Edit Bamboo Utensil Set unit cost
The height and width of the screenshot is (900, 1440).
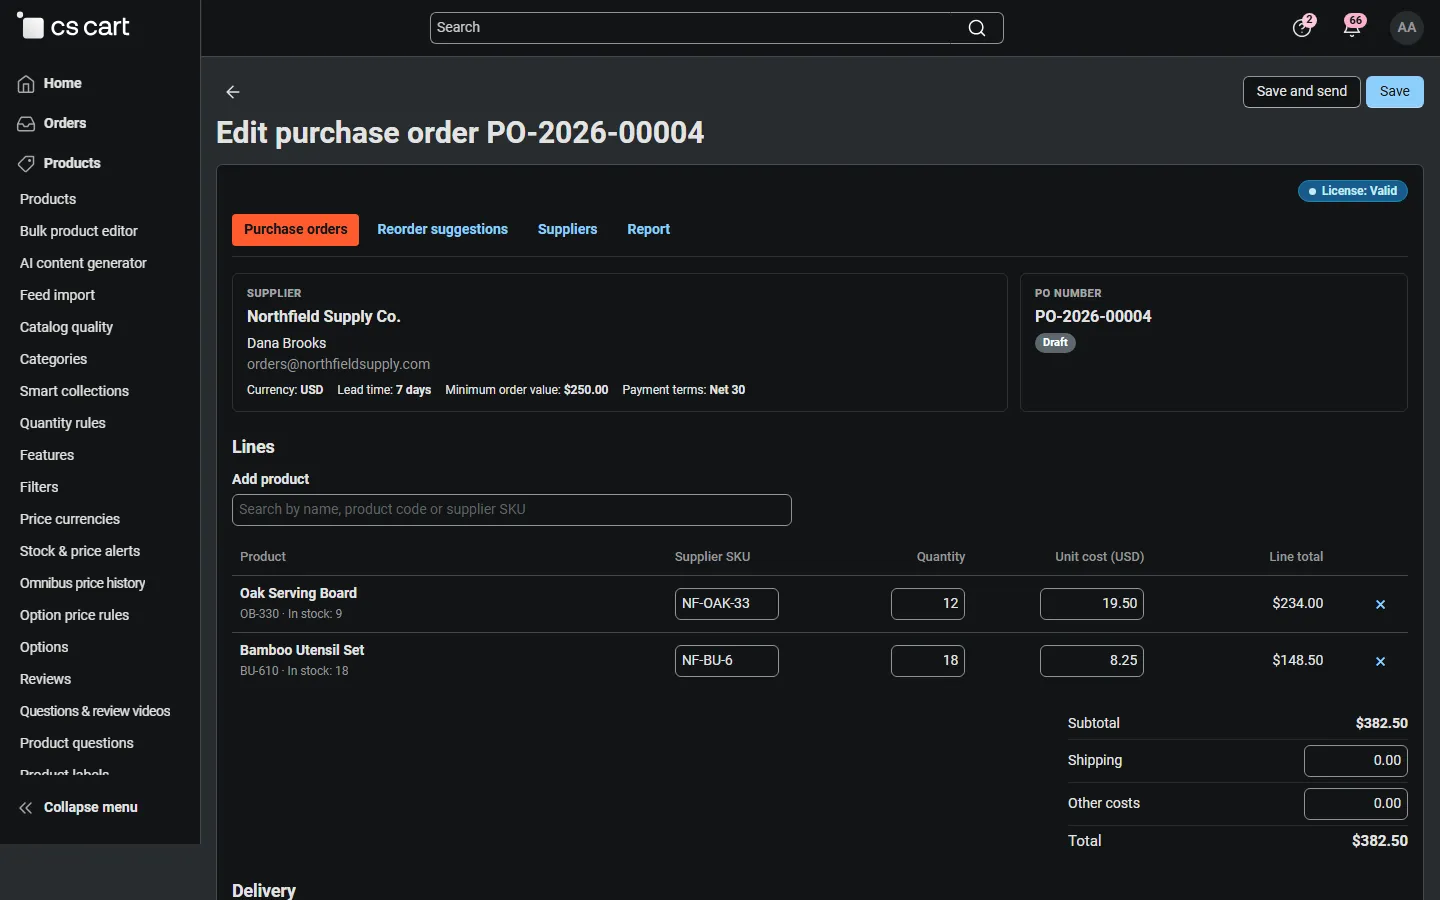point(1092,661)
